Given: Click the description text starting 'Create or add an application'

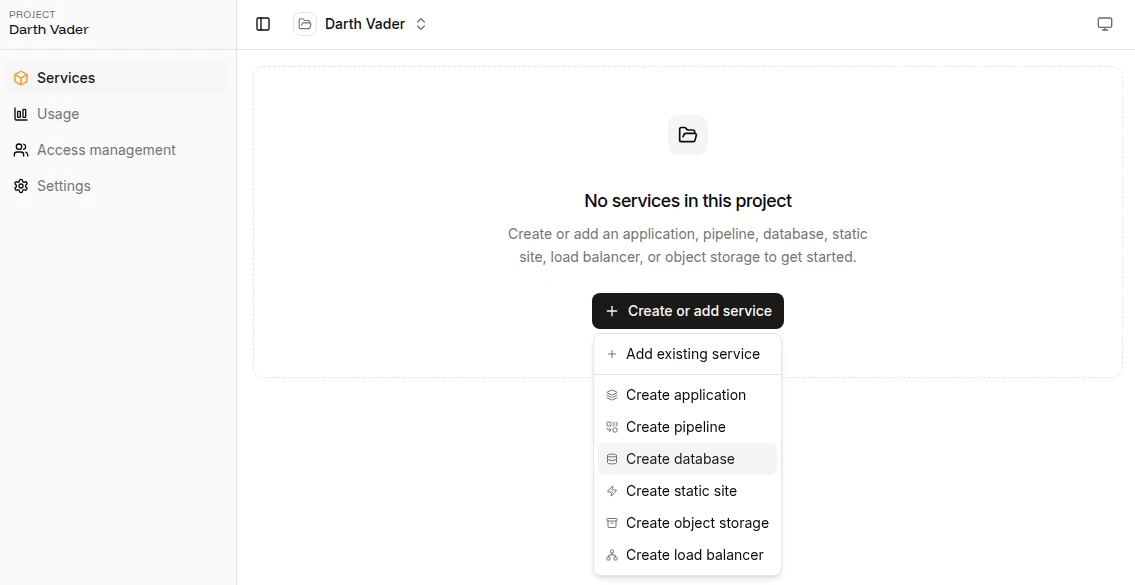Looking at the screenshot, I should pyautogui.click(x=688, y=245).
